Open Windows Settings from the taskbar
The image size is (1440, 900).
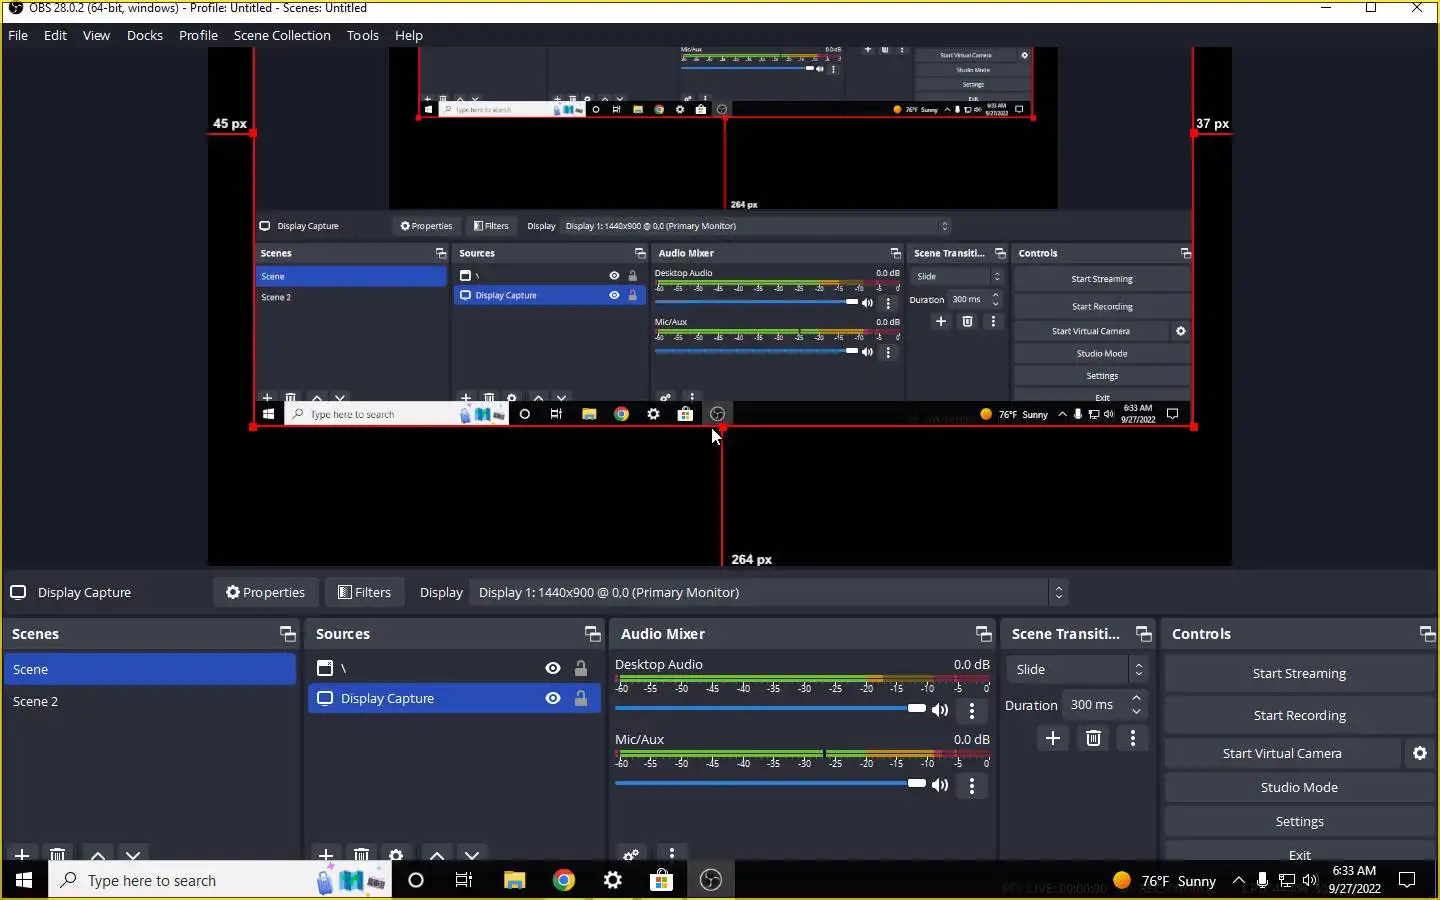pyautogui.click(x=613, y=880)
